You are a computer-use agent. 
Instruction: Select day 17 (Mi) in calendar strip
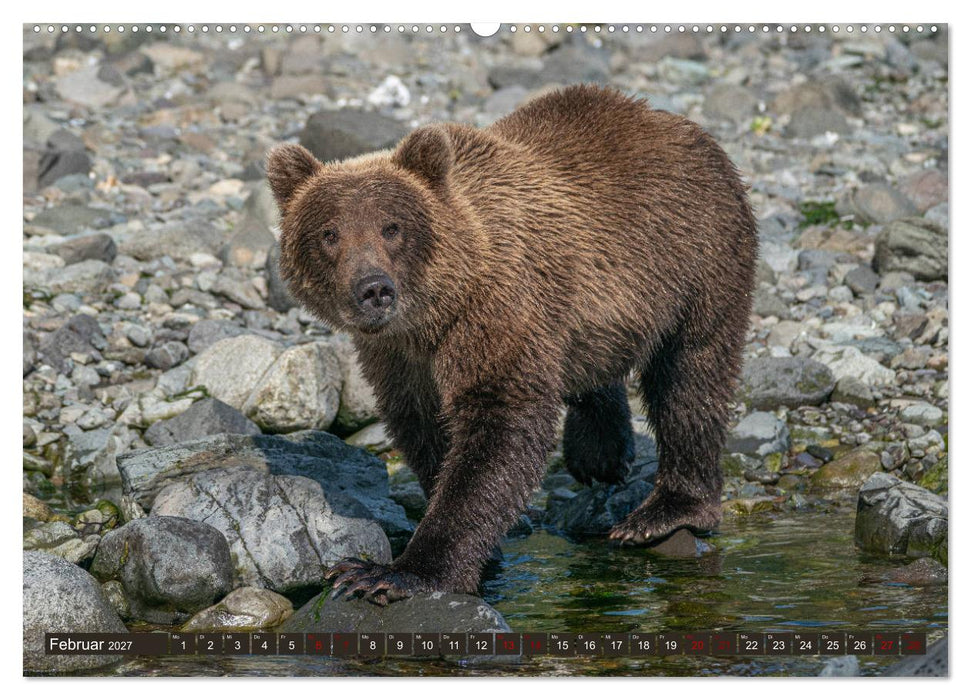pyautogui.click(x=616, y=644)
